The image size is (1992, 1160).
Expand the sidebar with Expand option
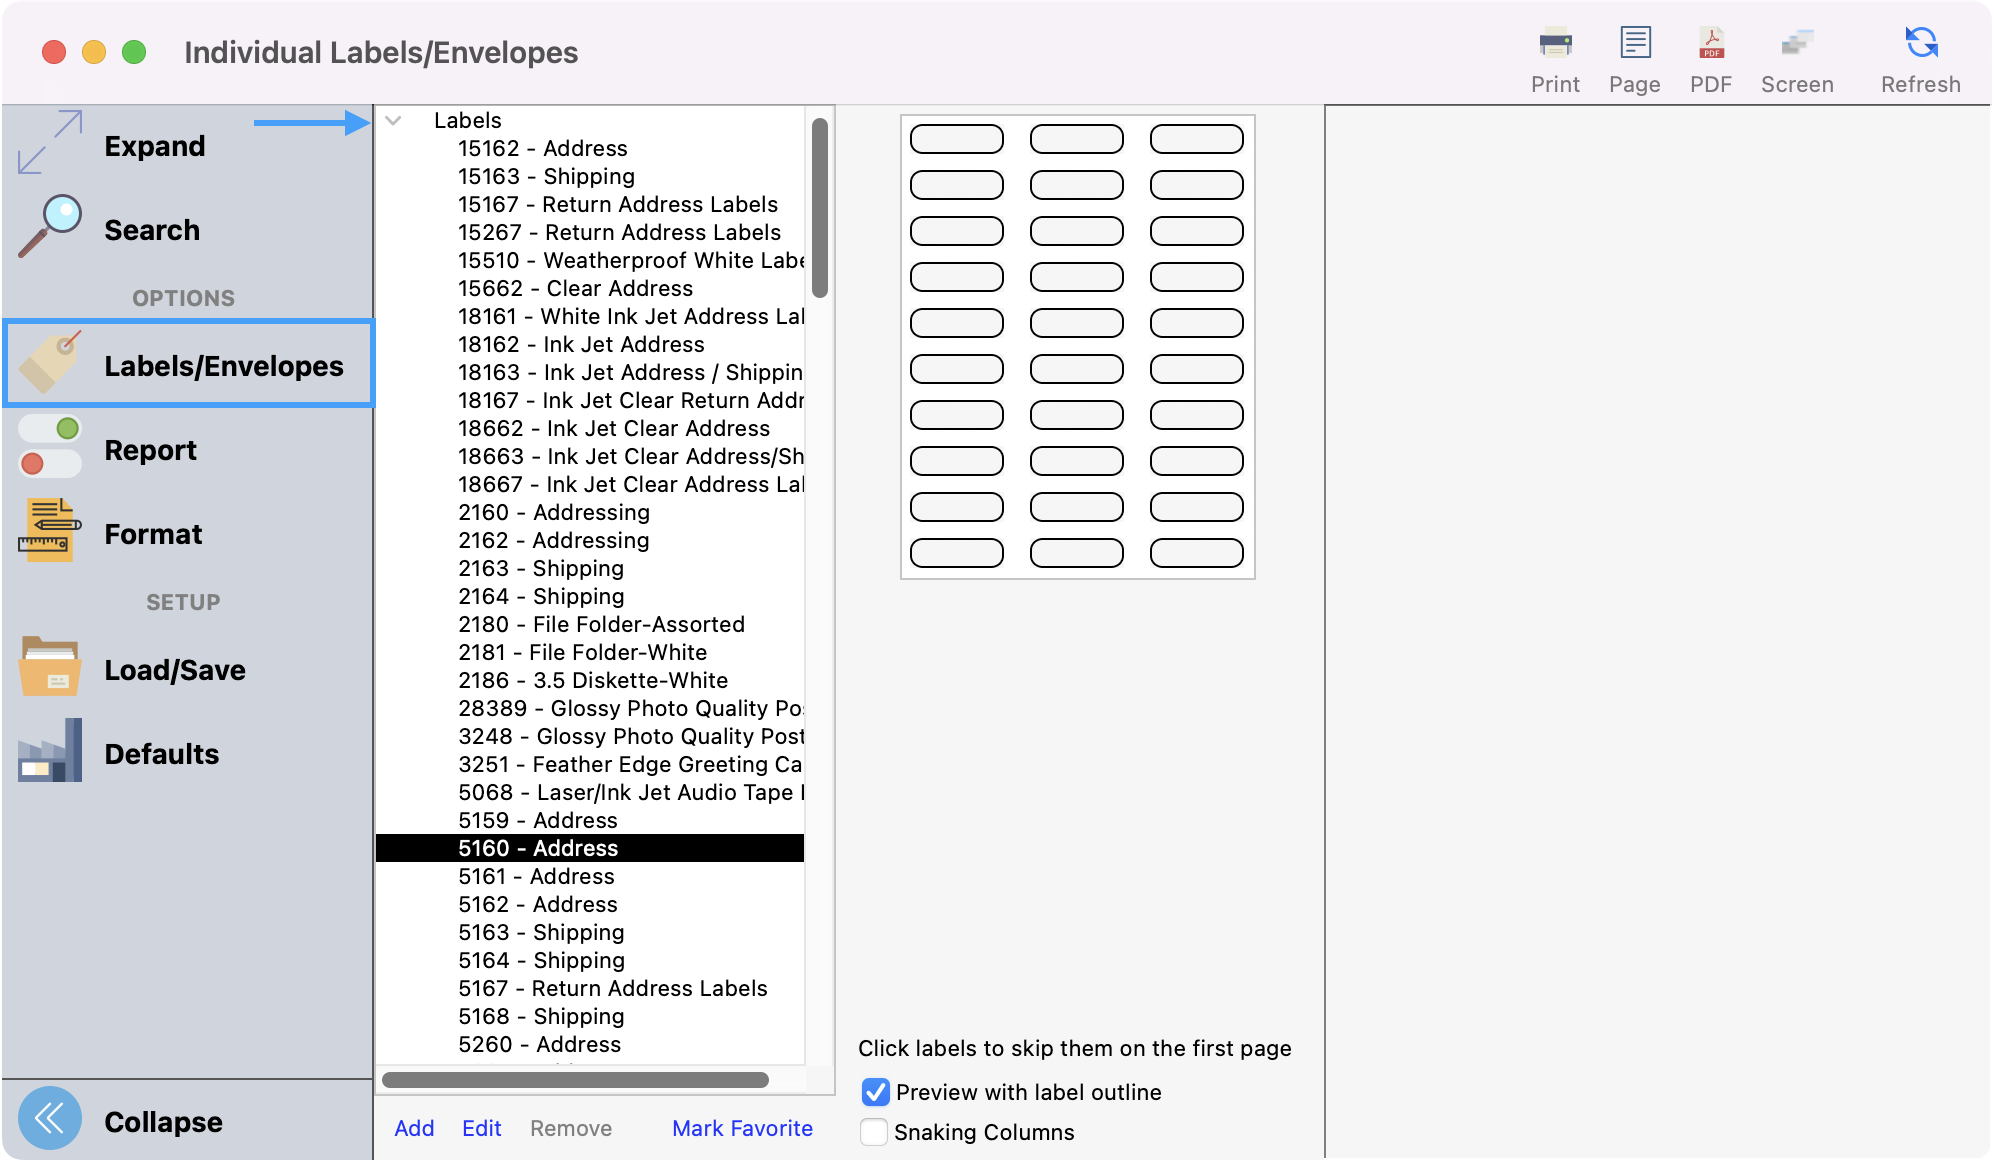pyautogui.click(x=154, y=145)
